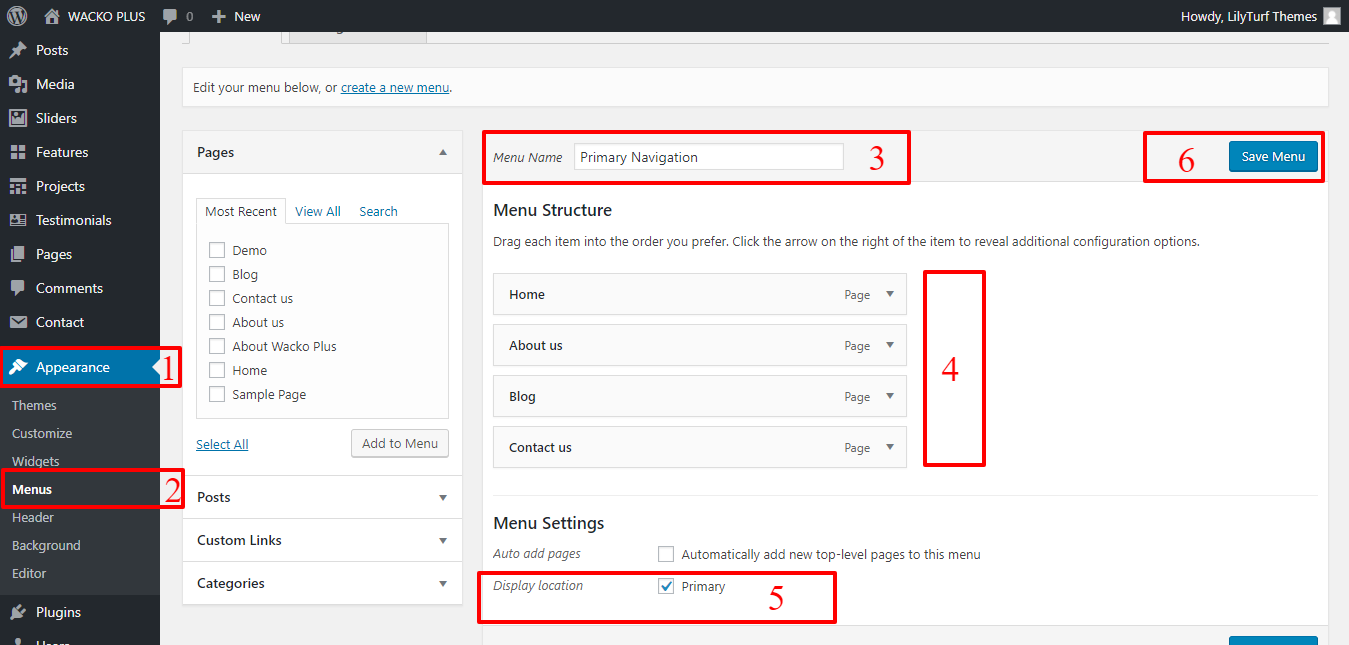
Task: Uncheck the Primary display location checkbox
Action: (666, 586)
